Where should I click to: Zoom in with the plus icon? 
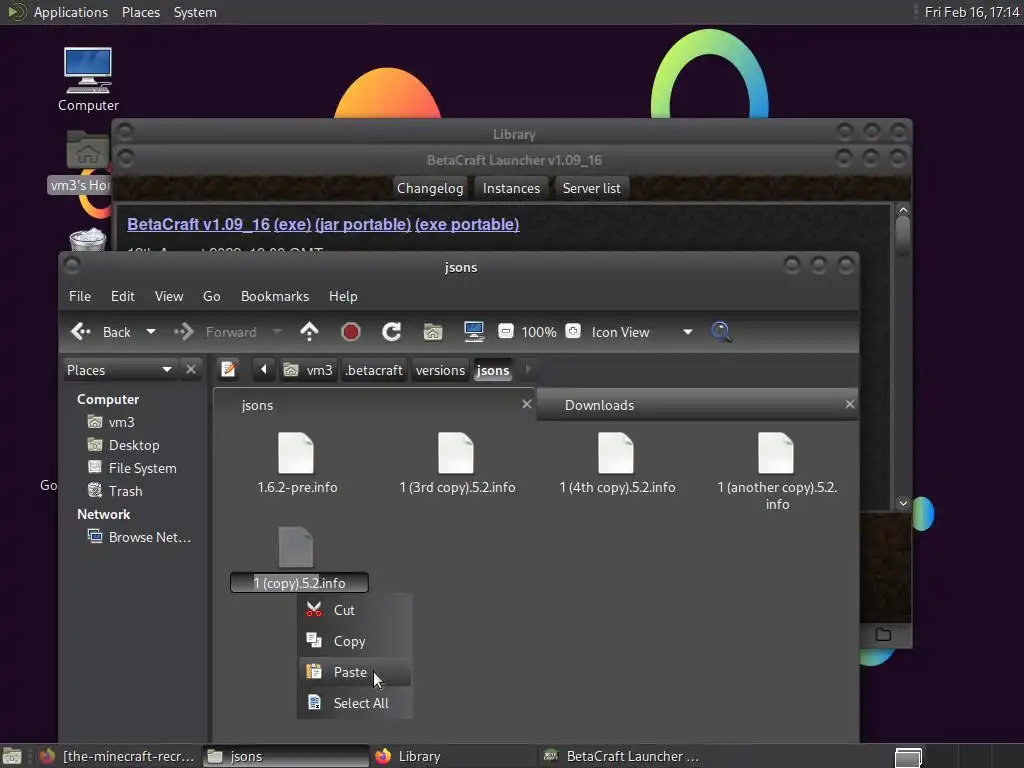click(x=573, y=331)
